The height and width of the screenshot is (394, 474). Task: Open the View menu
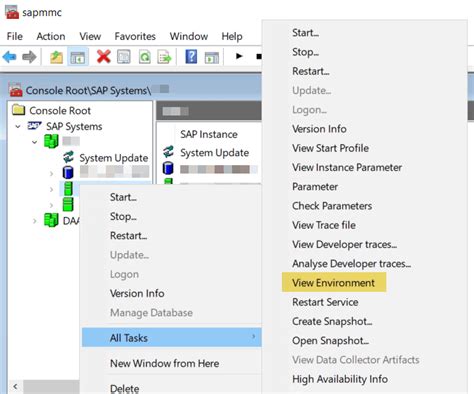90,36
